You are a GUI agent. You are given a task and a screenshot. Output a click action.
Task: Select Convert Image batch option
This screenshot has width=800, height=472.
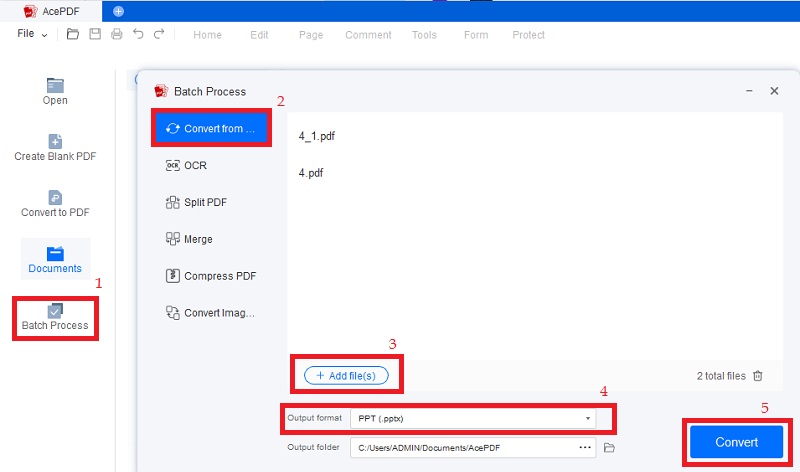click(211, 312)
